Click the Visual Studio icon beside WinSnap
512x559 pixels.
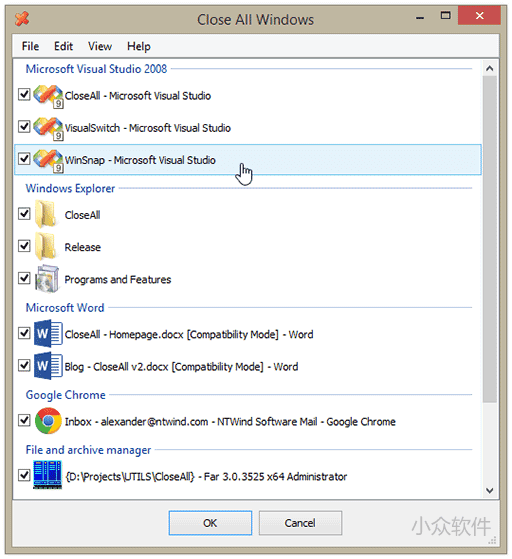(x=48, y=160)
